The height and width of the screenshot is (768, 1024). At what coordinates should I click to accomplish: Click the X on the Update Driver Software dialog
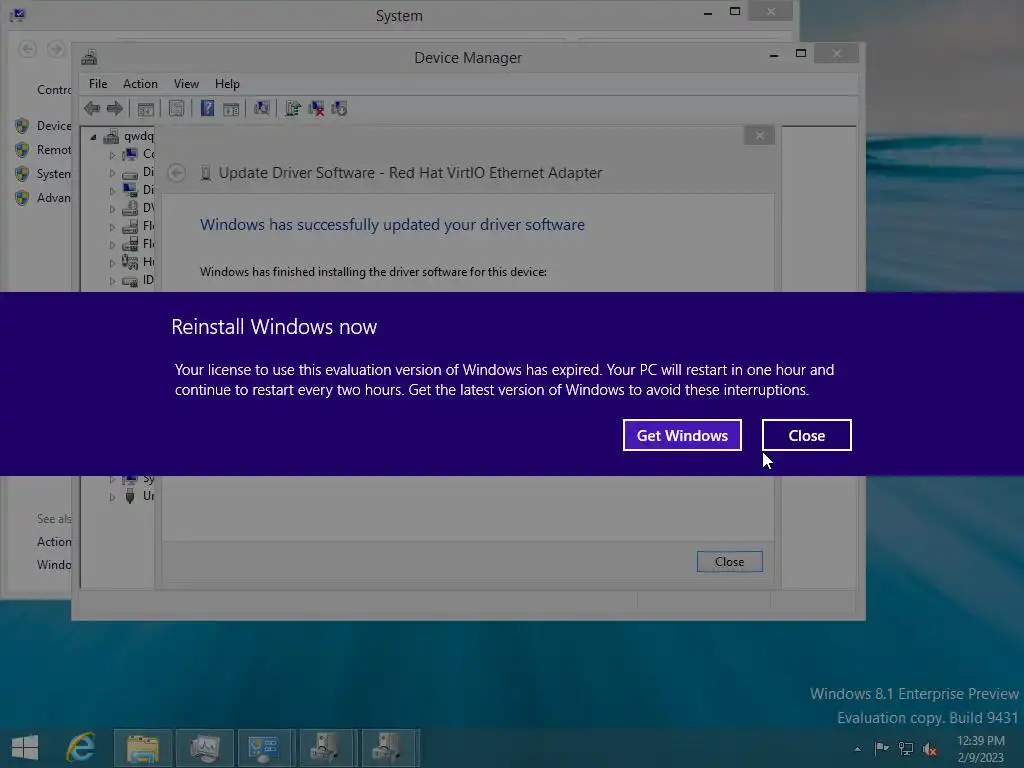tap(759, 135)
